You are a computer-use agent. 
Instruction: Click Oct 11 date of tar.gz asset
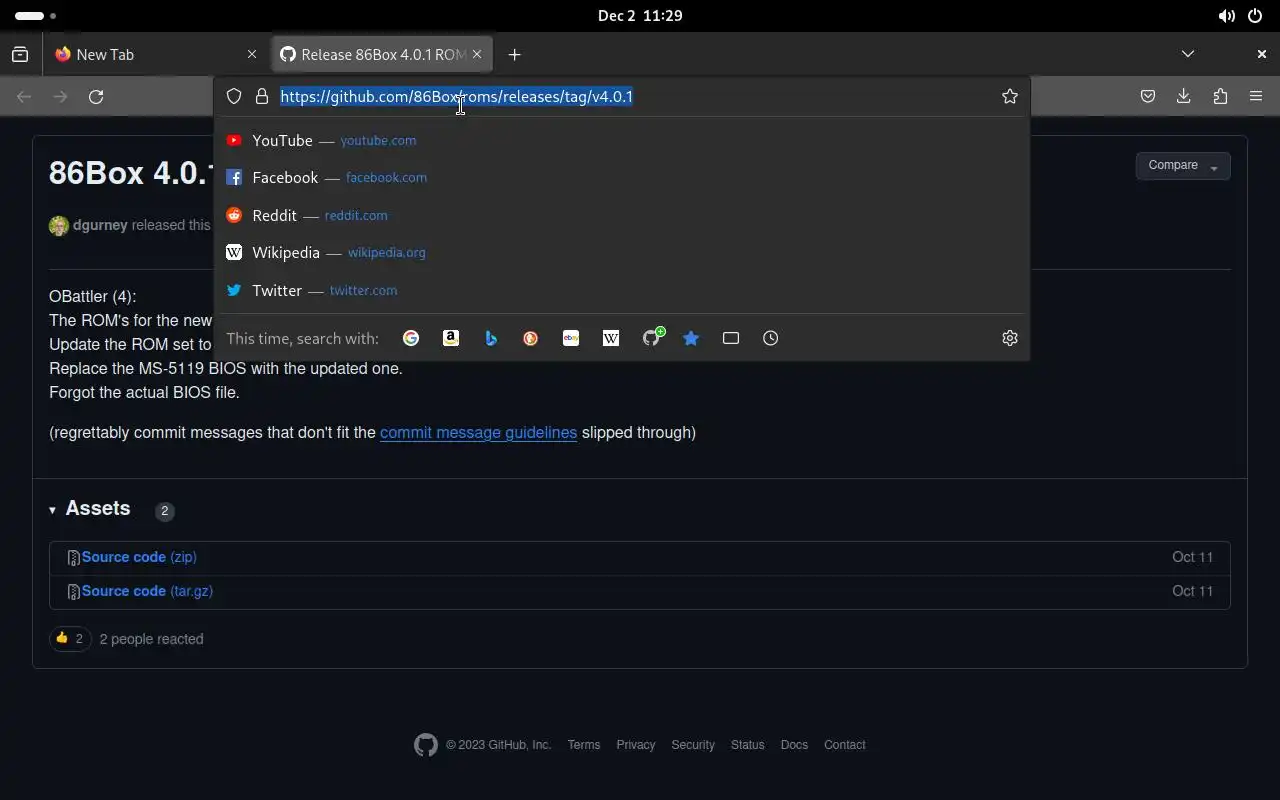(x=1193, y=591)
